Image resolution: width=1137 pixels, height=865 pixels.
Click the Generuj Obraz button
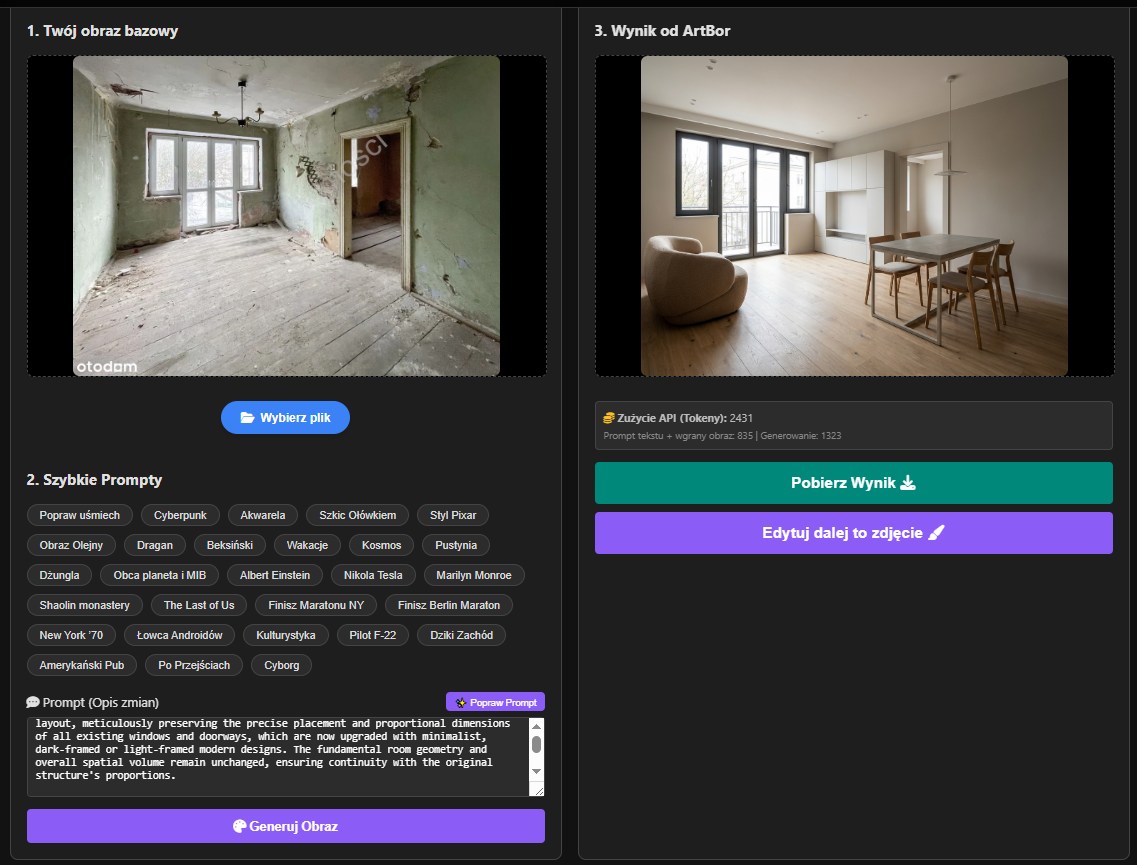point(285,826)
